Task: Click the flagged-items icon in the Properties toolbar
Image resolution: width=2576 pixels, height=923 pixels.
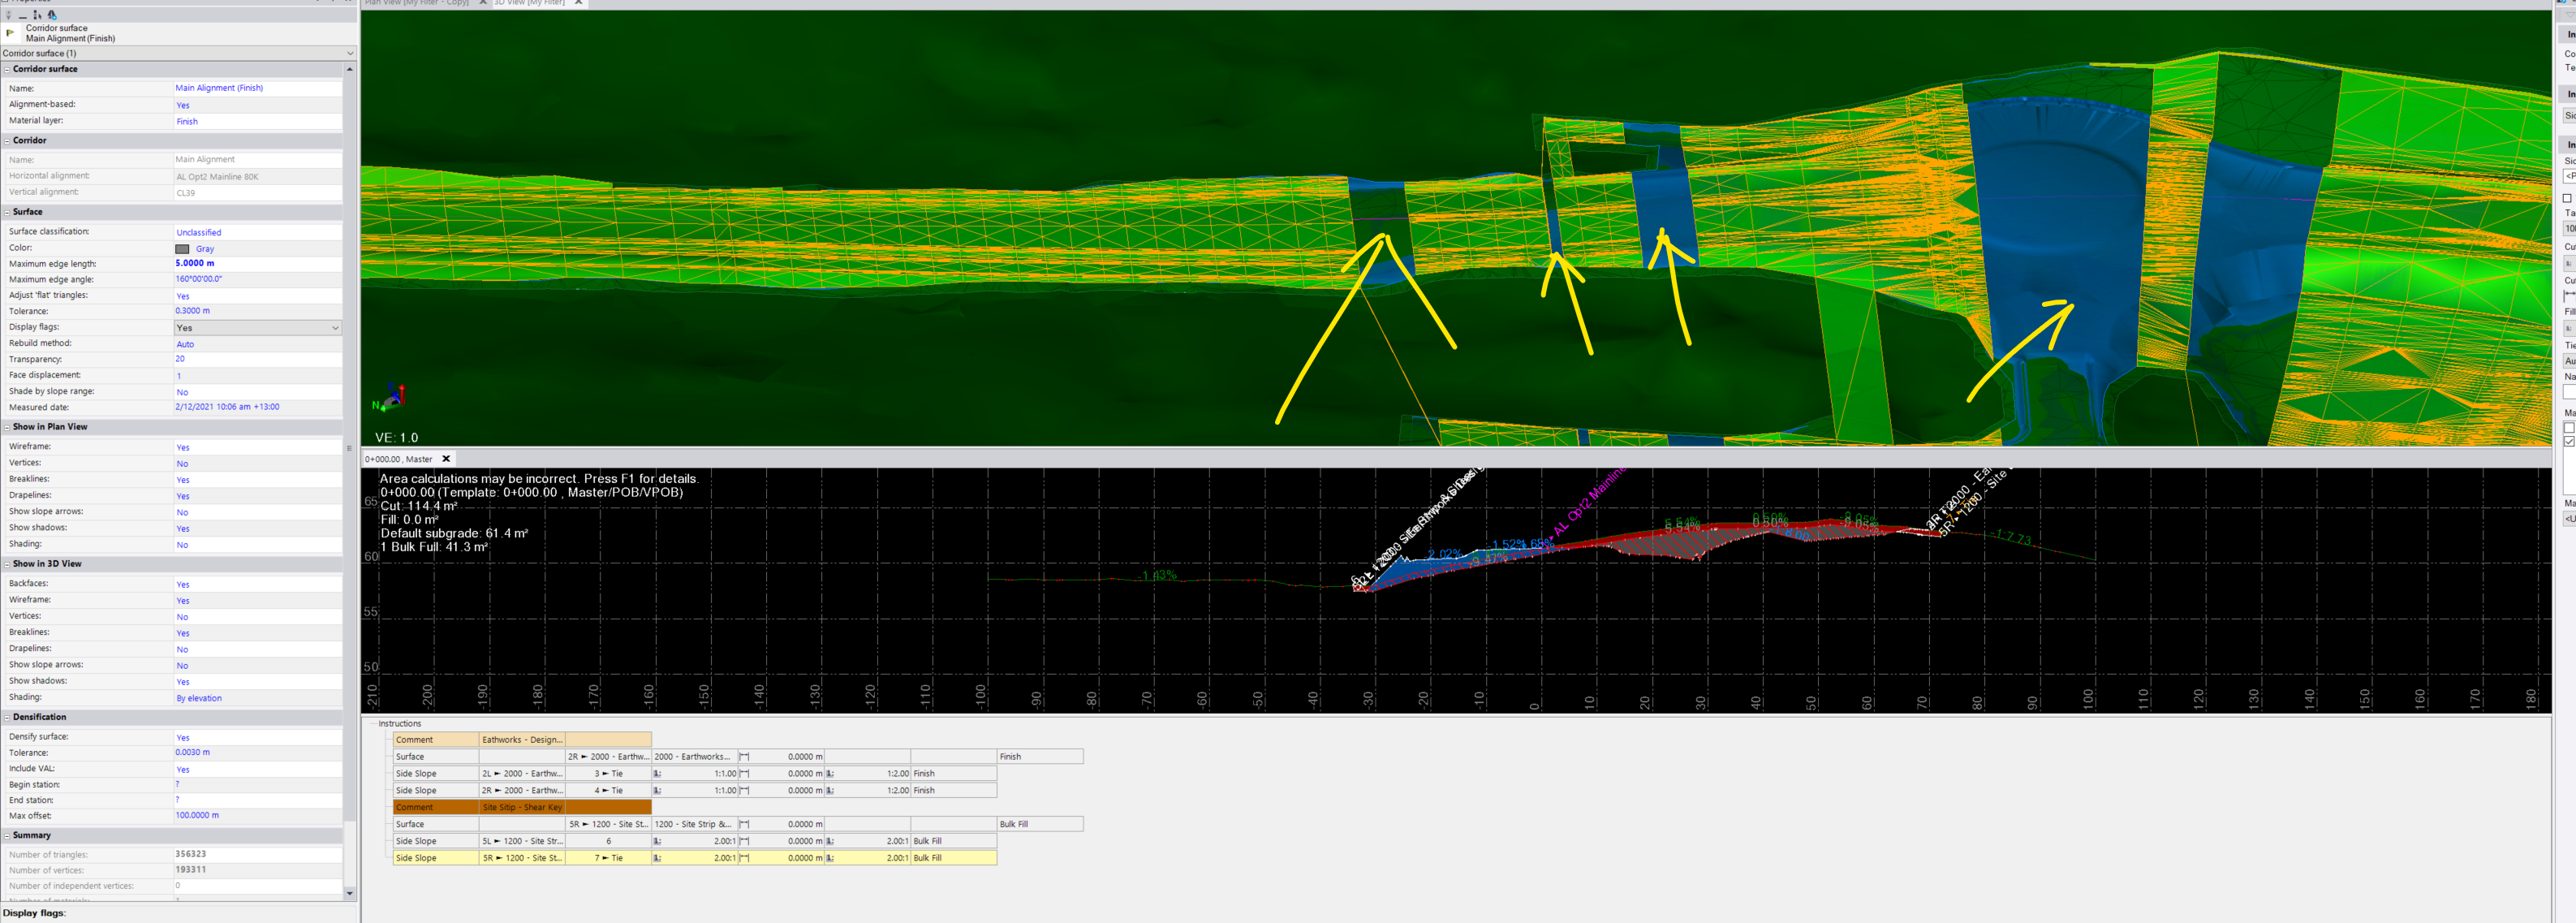Action: 51,16
